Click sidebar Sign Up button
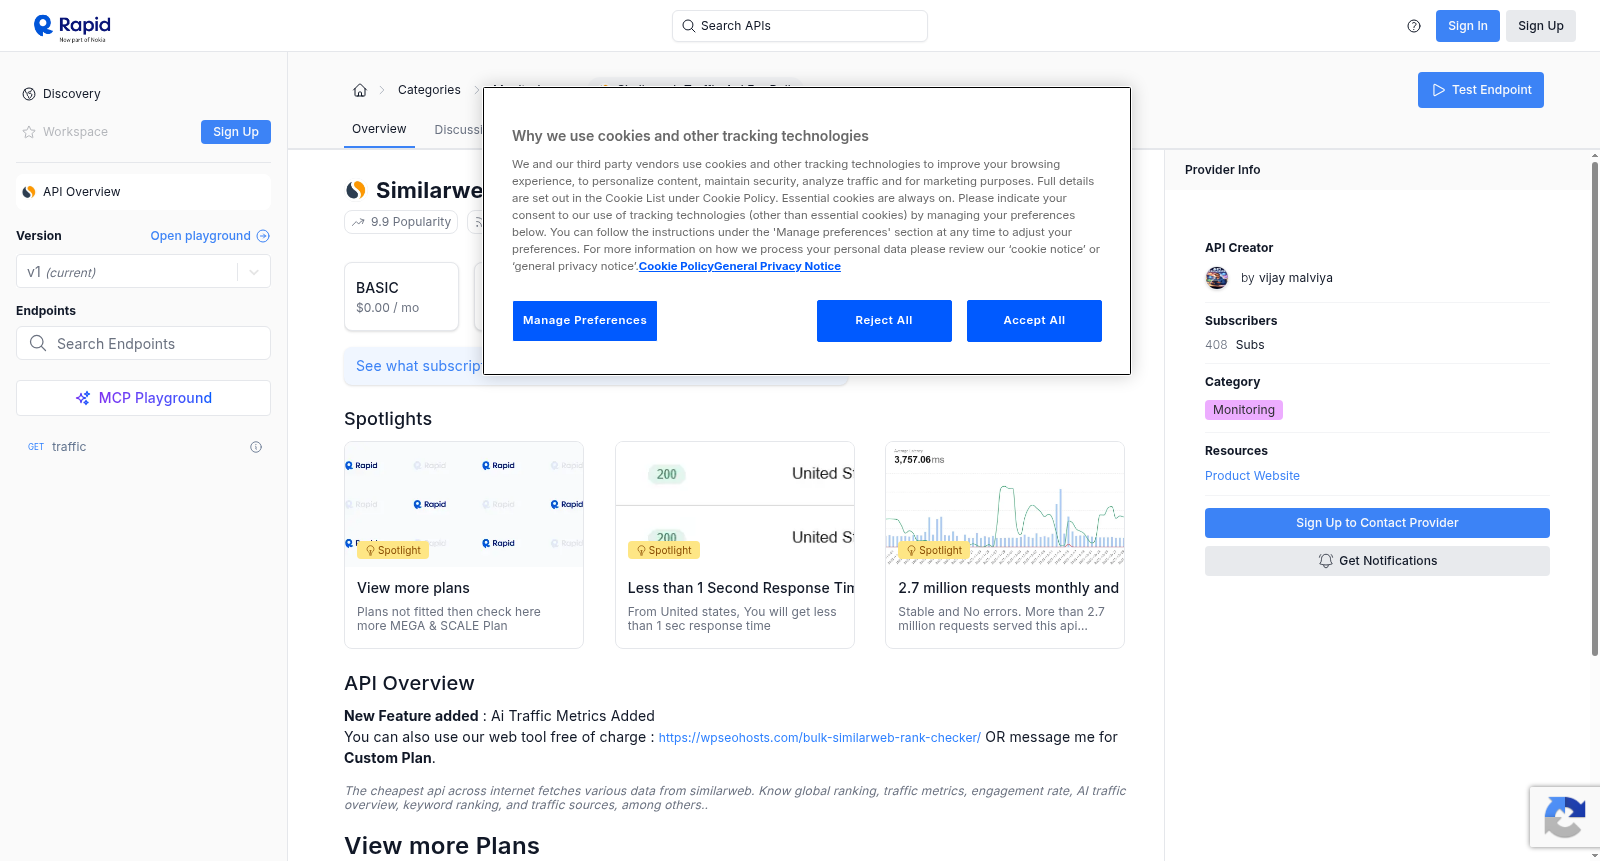This screenshot has height=861, width=1600. 236,132
